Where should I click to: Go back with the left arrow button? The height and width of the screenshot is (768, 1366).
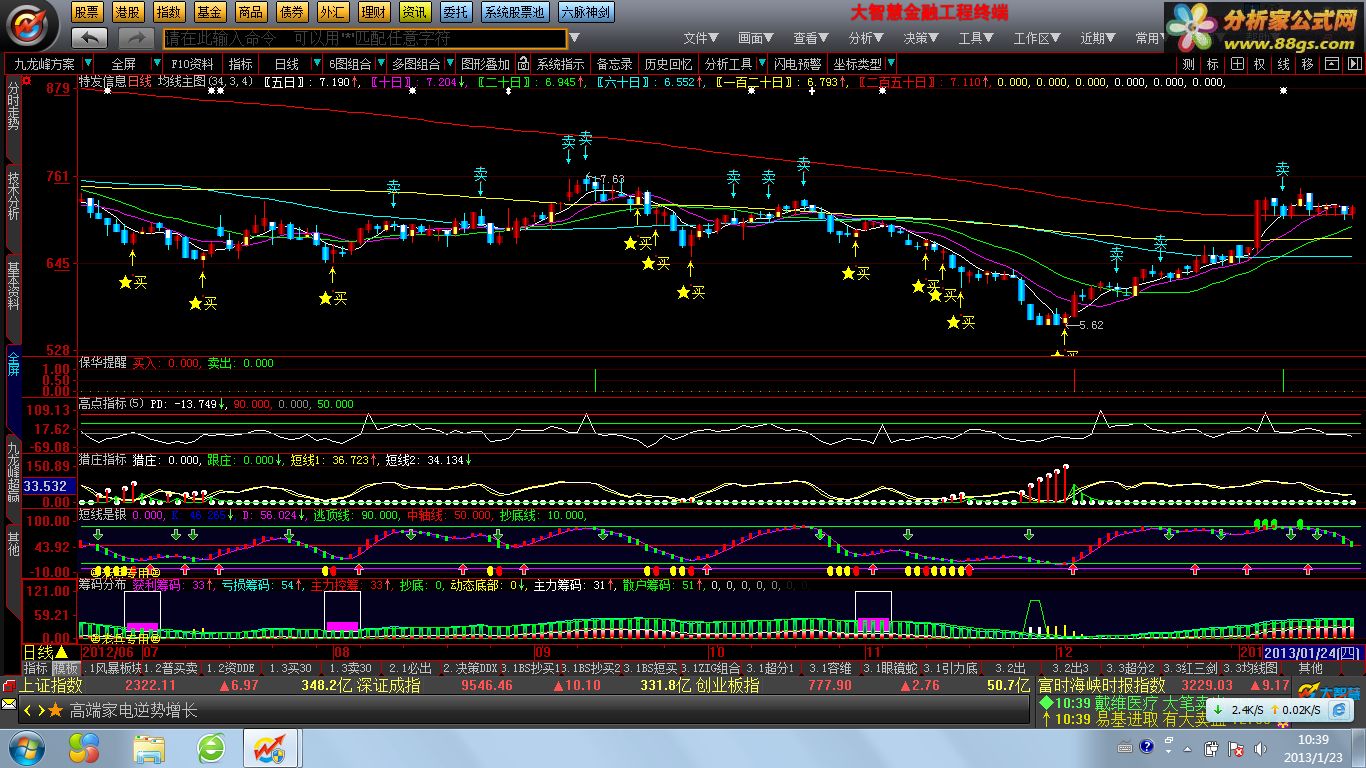click(x=90, y=38)
